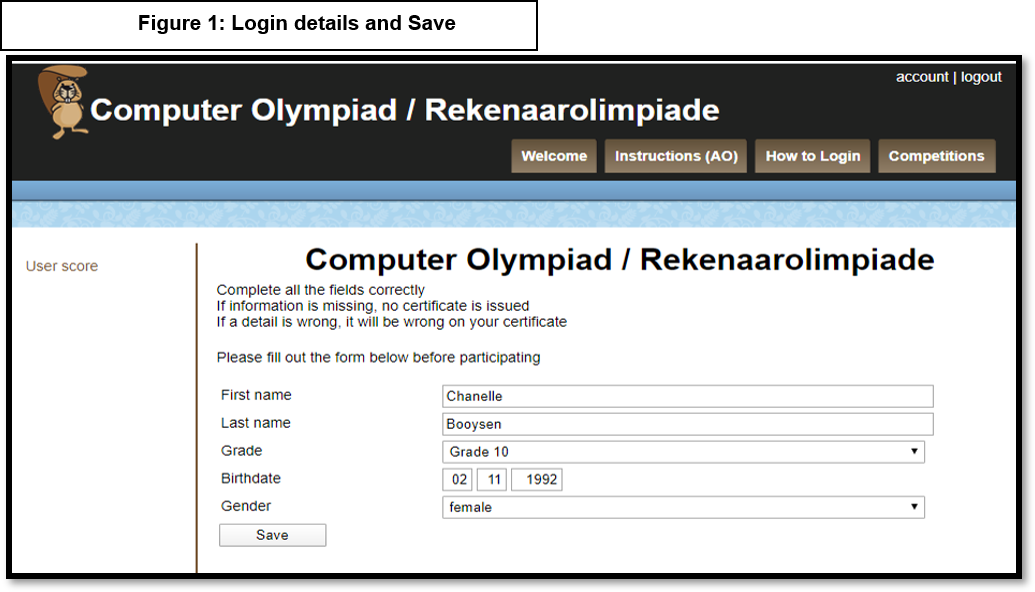Viewport: 1035px width, 592px height.
Task: Click 'If information is missing, no certificate is issued'
Action: tap(373, 306)
